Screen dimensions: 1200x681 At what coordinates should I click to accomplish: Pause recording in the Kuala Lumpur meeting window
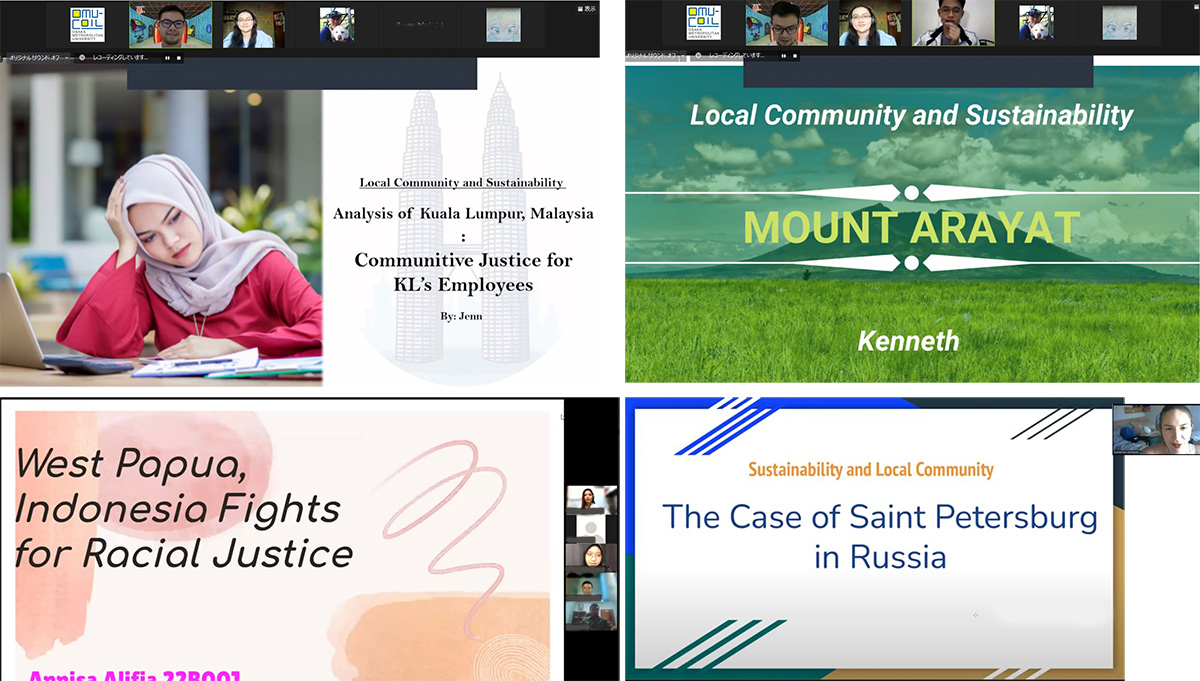click(x=166, y=57)
